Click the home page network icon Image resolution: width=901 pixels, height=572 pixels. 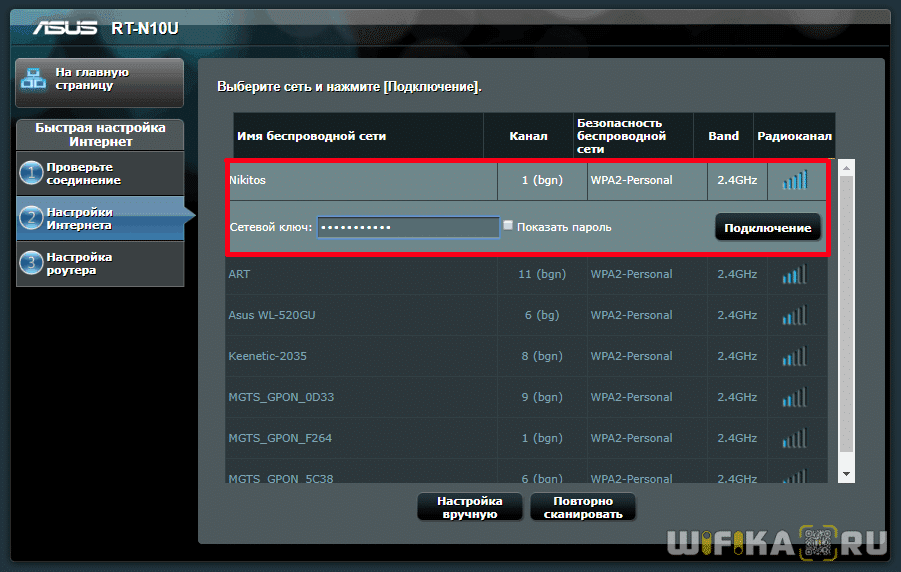point(34,79)
